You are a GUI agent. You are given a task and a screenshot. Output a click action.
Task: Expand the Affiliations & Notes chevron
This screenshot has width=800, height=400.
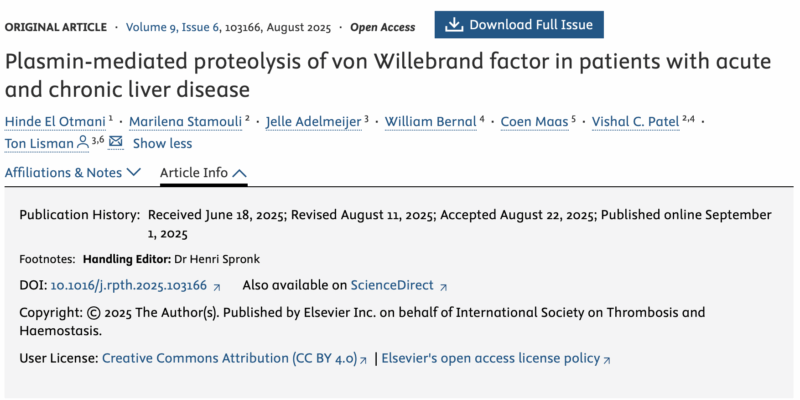133,172
